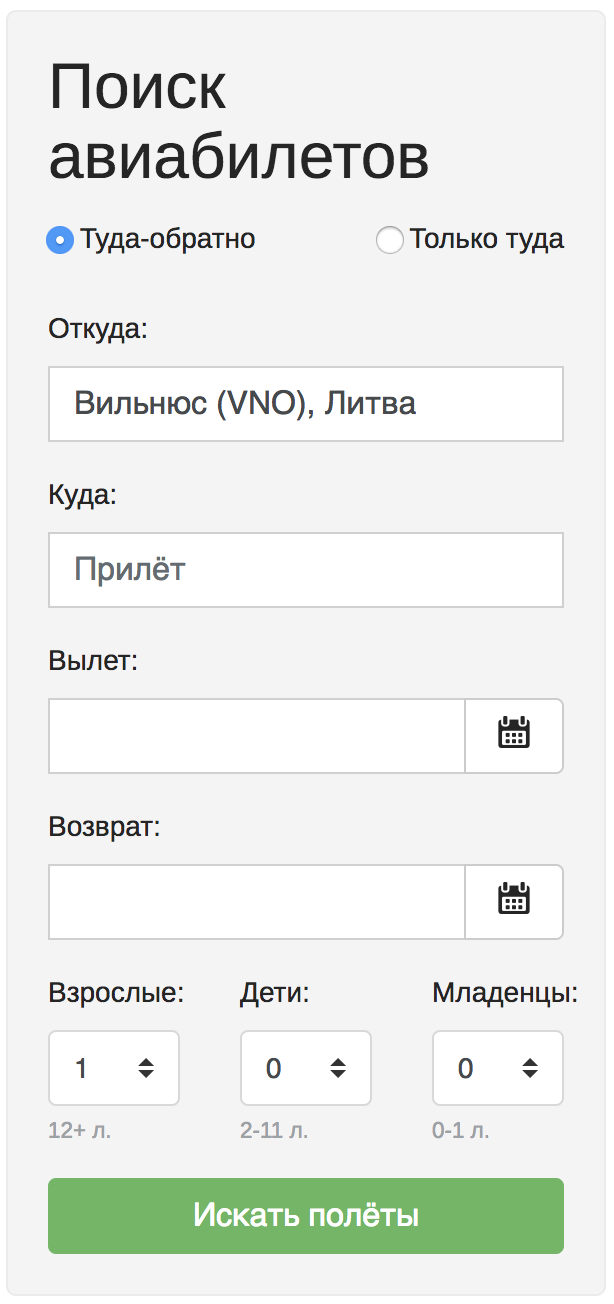Expand the Дети count dropdown
Viewport: 614px width, 1304px height.
[x=306, y=1068]
